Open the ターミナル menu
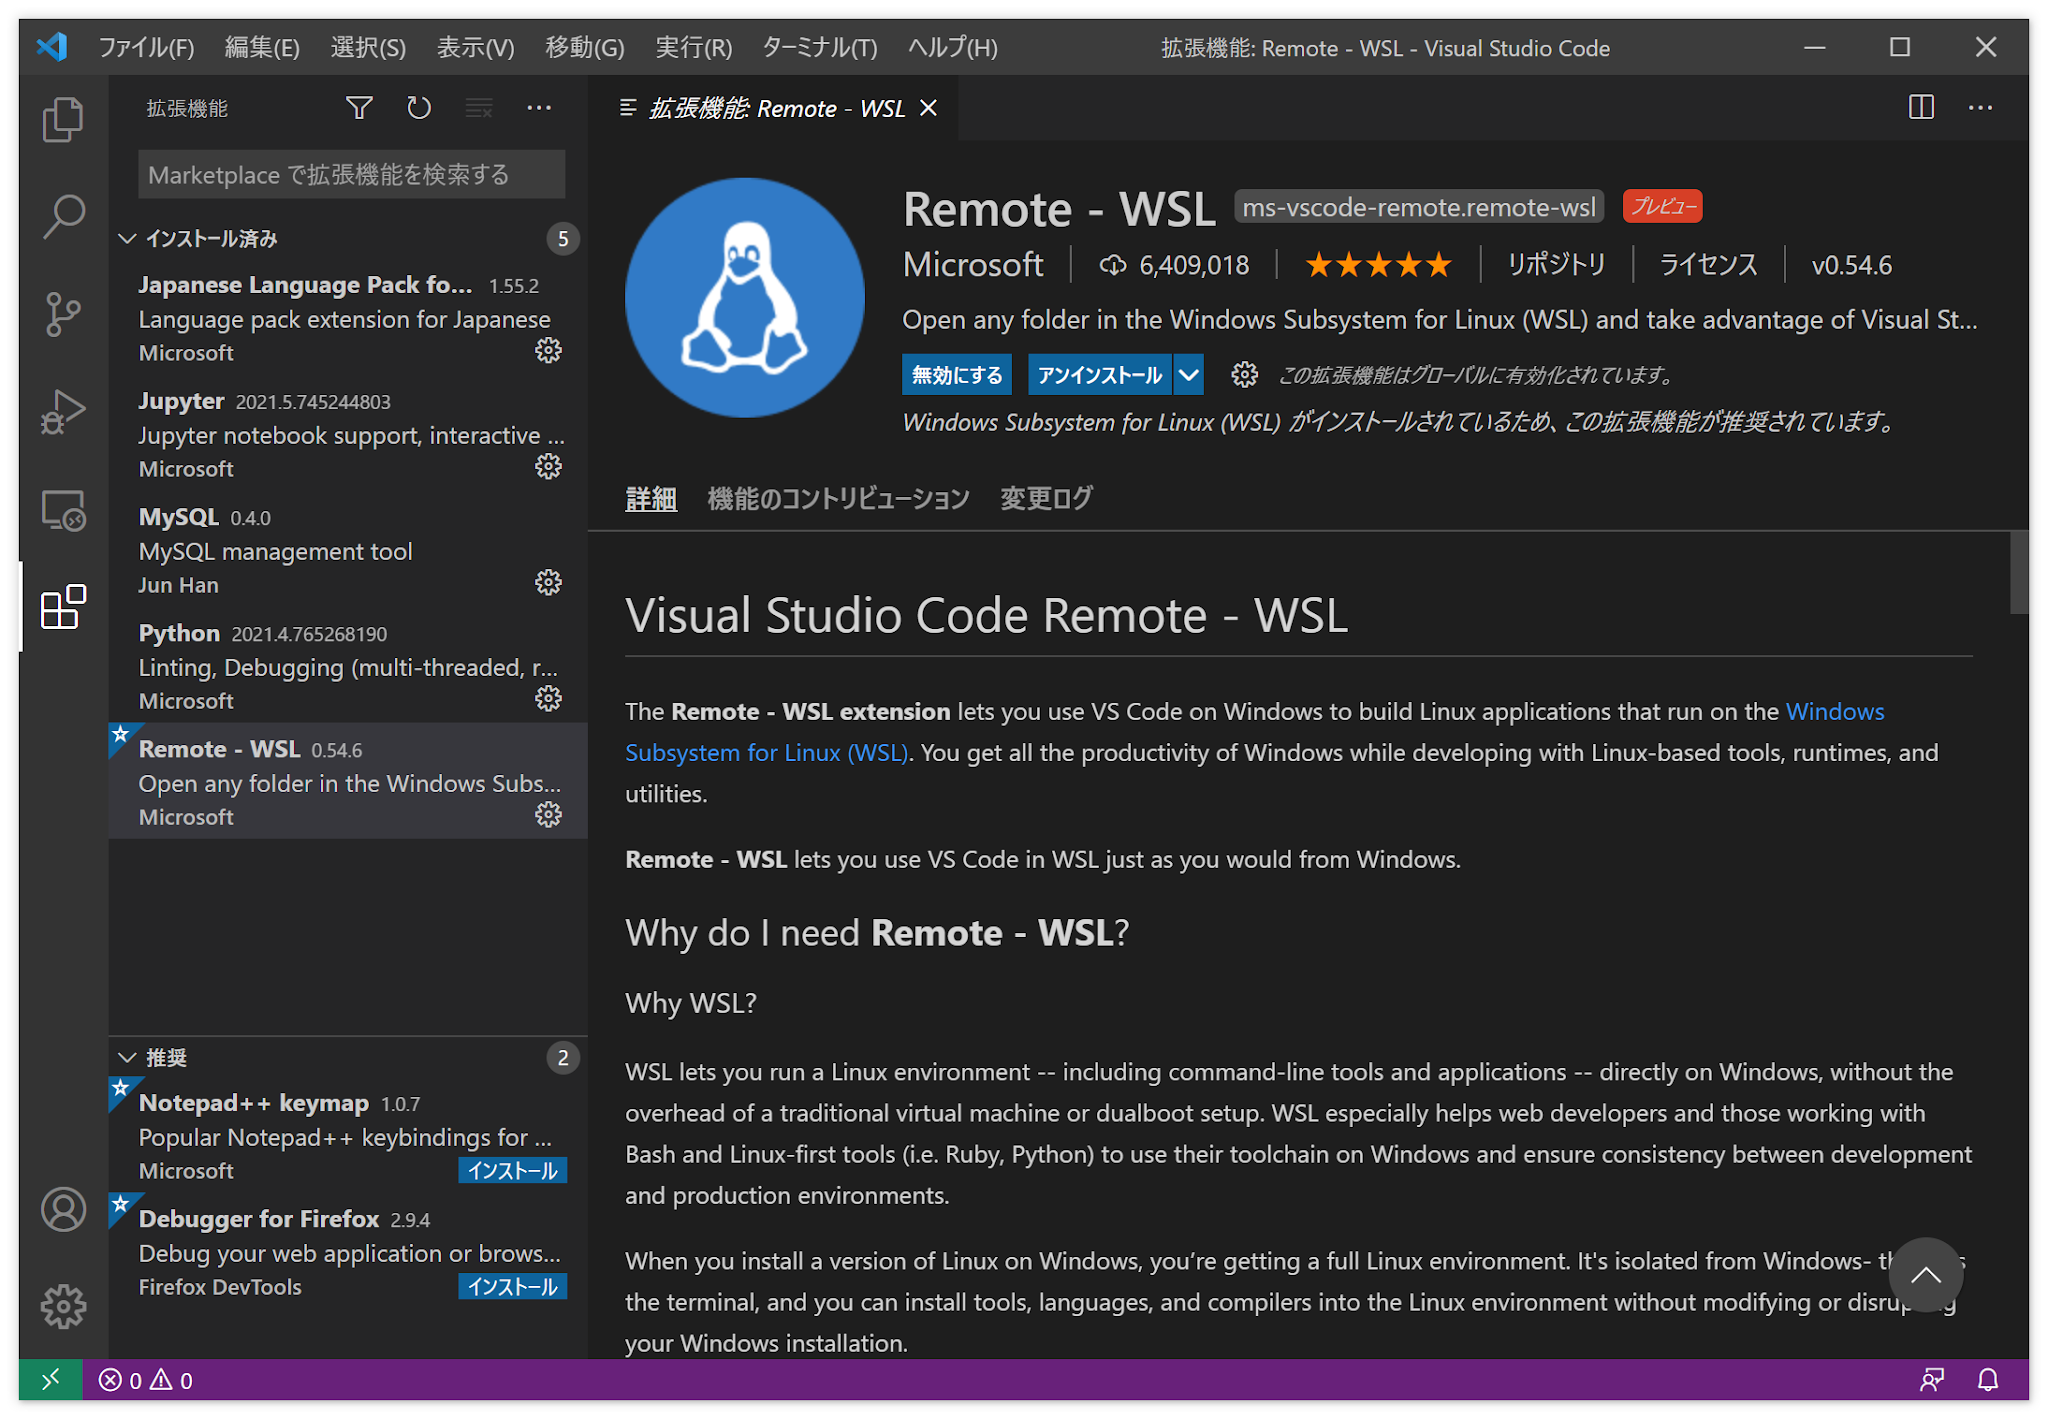This screenshot has height=1419, width=2048. pyautogui.click(x=818, y=47)
